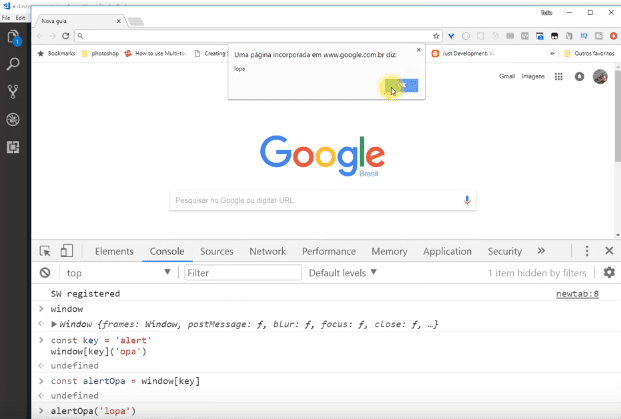This screenshot has width=621, height=419.
Task: Switch to the Network tab
Action: coord(267,252)
